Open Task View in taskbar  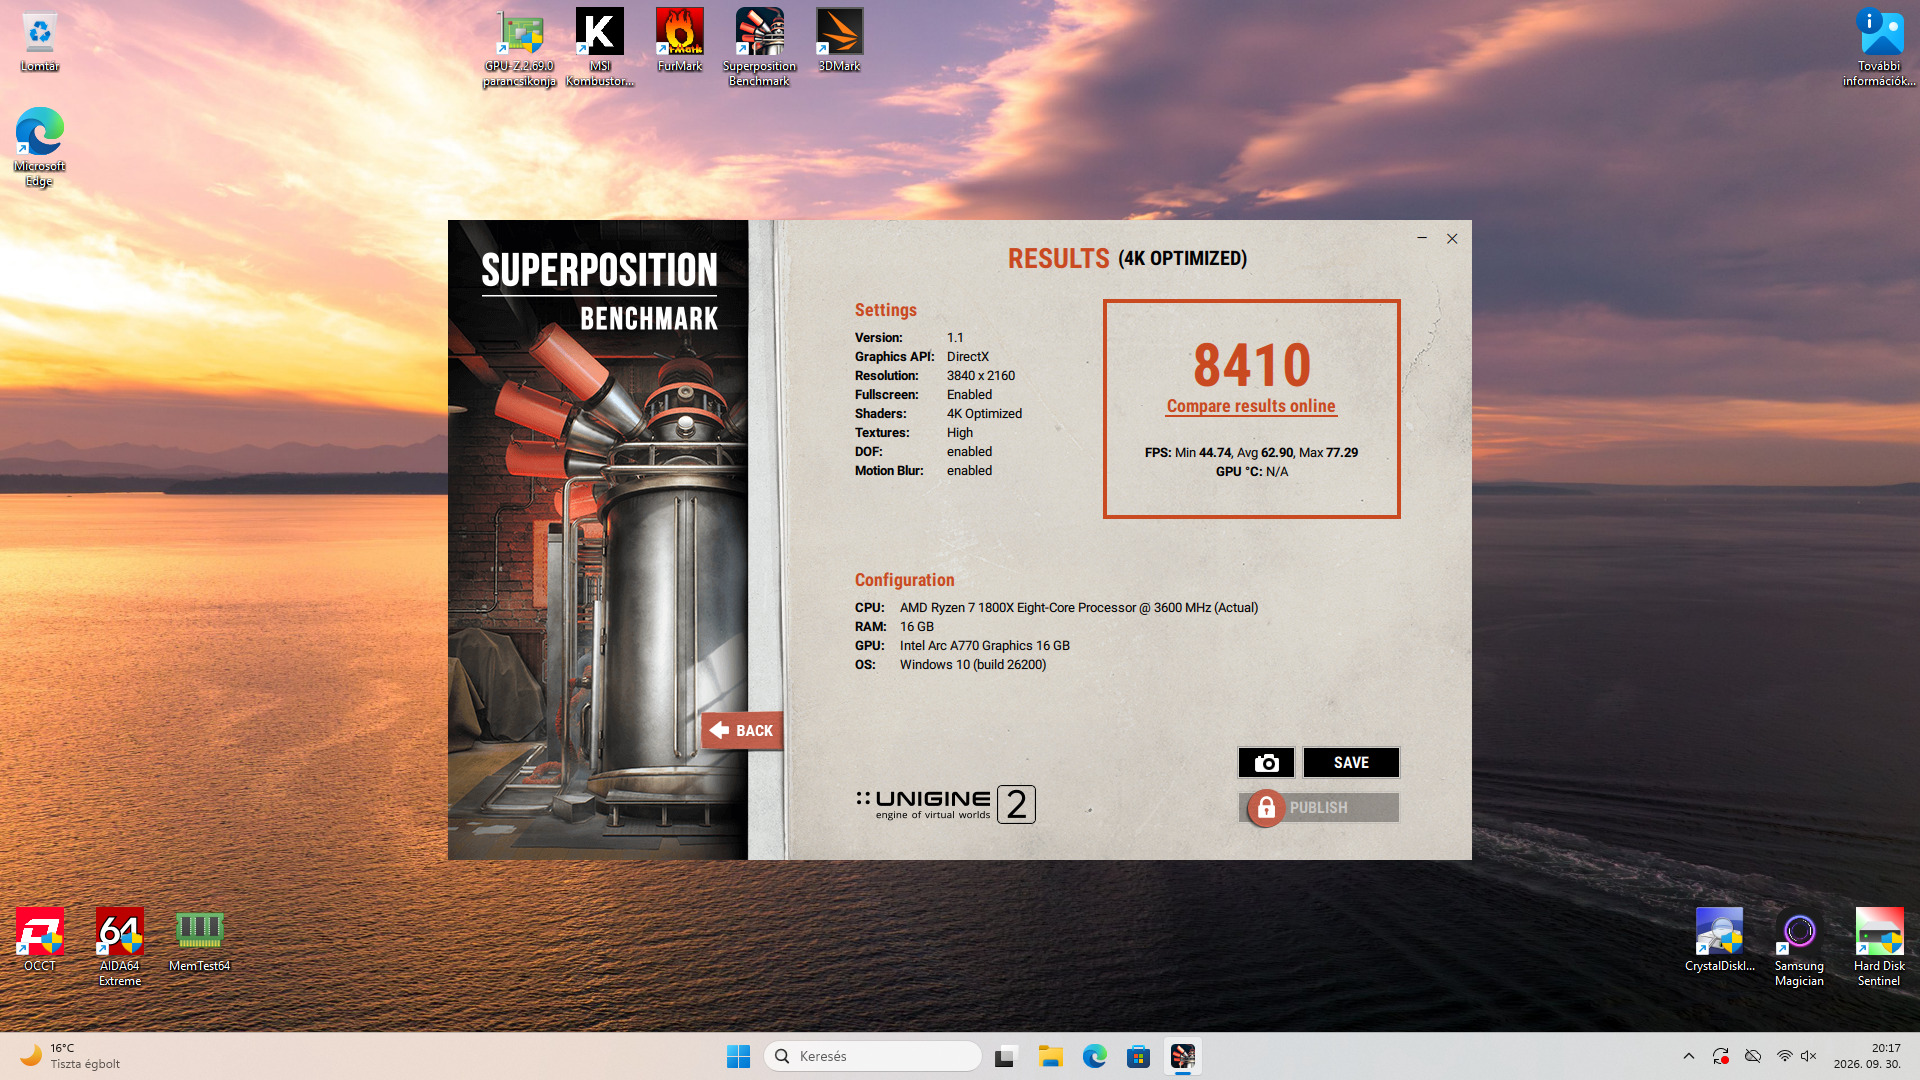1006,1056
